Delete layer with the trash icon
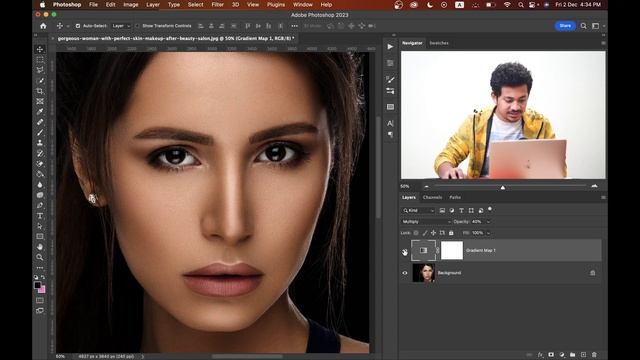Viewport: 640px width, 360px height. [x=594, y=355]
